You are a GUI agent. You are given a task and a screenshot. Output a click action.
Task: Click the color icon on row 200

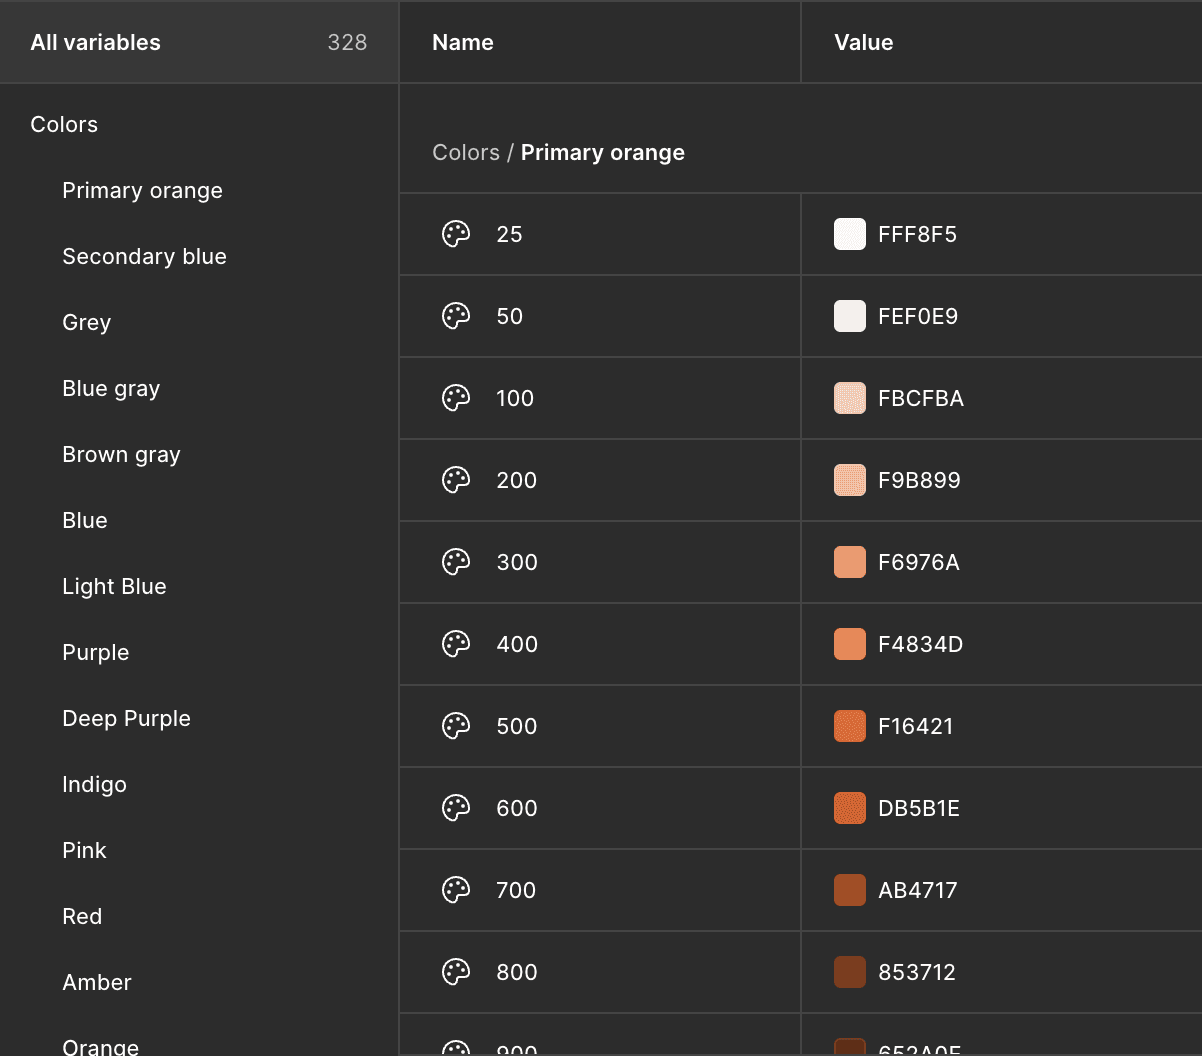point(456,480)
